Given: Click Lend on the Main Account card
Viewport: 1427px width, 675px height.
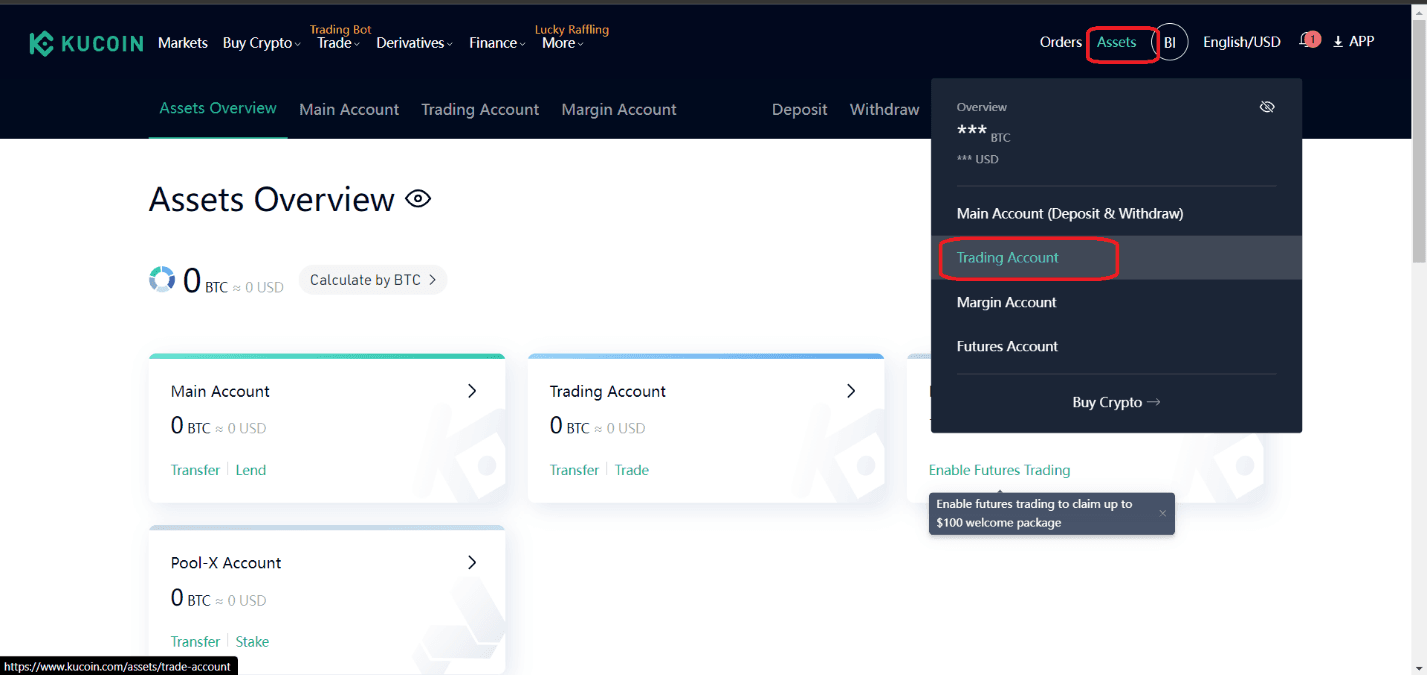Looking at the screenshot, I should tap(251, 470).
